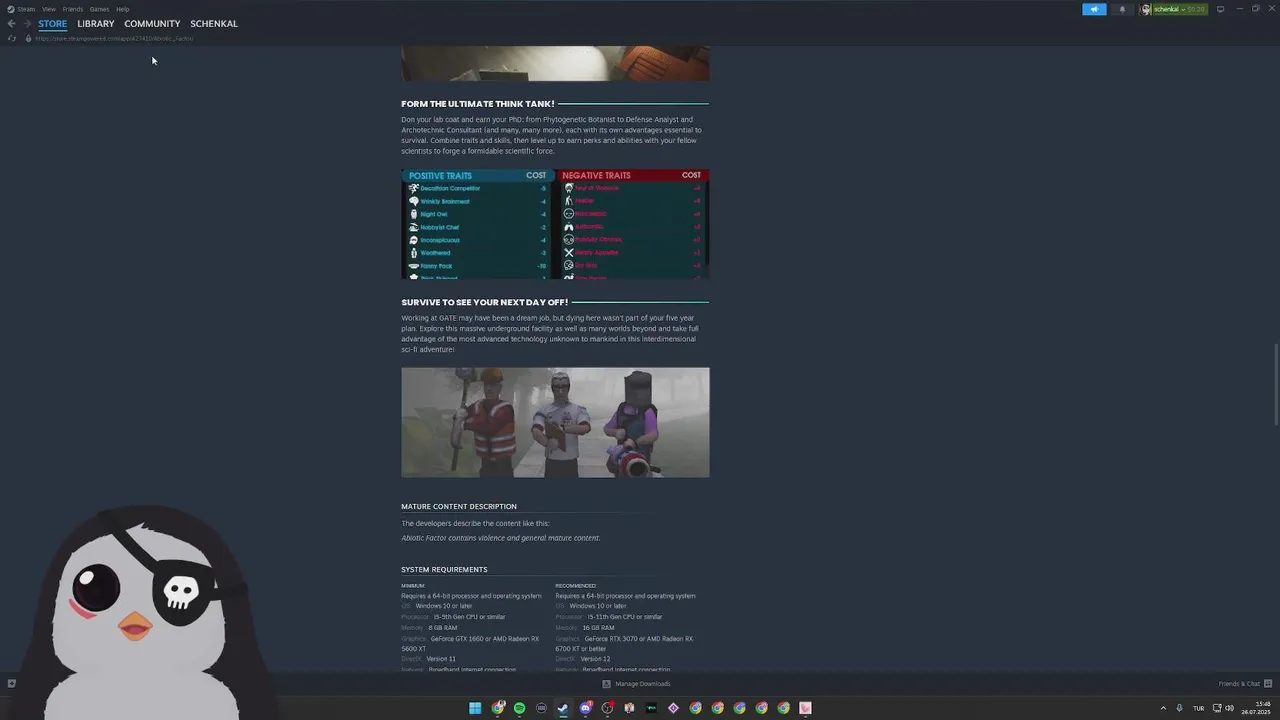Click the SYSTEM REQUIREMENTS heading
Image resolution: width=1280 pixels, height=720 pixels.
coord(444,570)
